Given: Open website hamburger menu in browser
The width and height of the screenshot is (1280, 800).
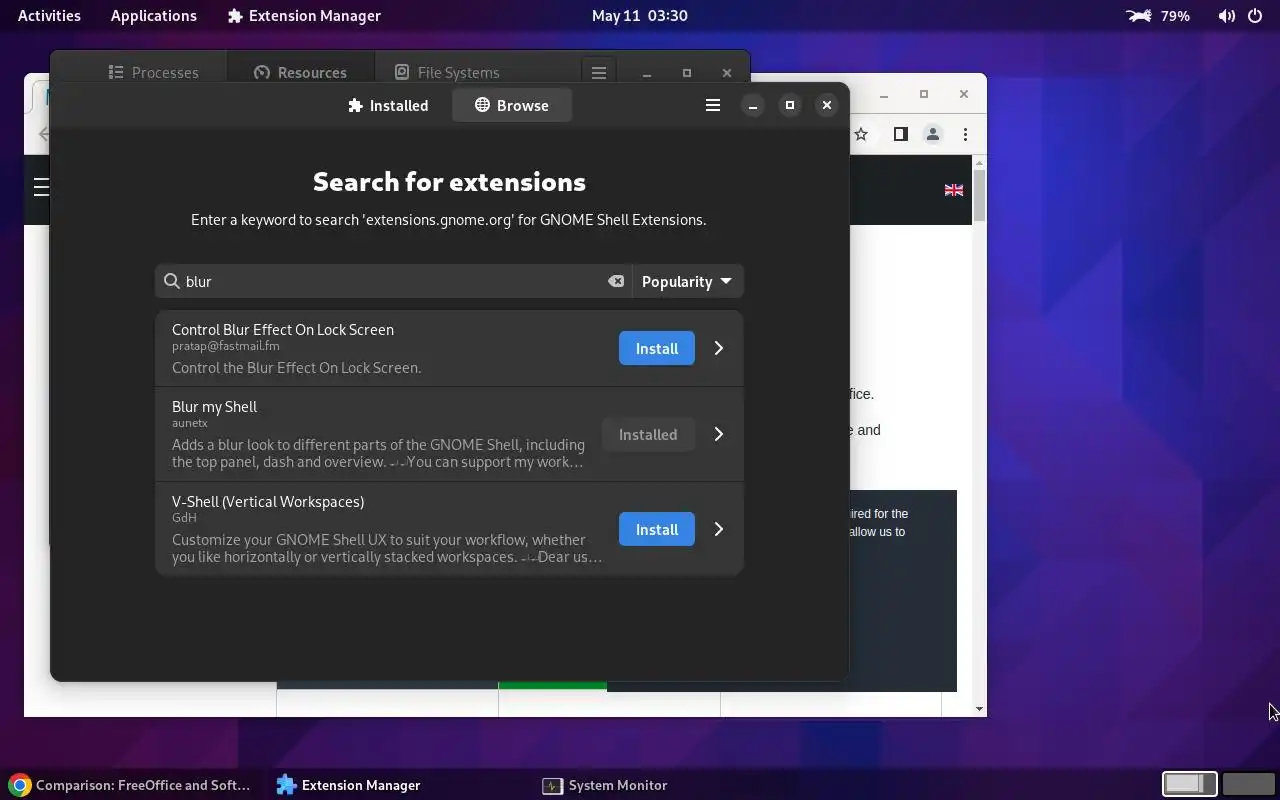Looking at the screenshot, I should point(40,187).
